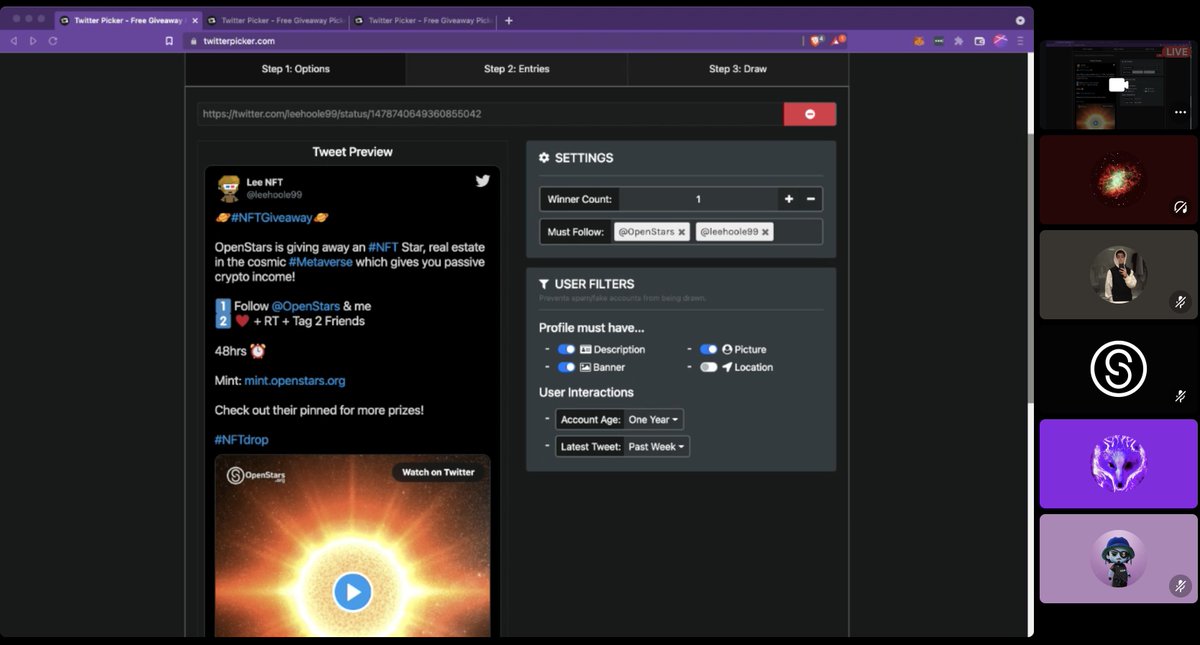Open the Brave Rewards triangle icon
1200x645 pixels.
838,41
